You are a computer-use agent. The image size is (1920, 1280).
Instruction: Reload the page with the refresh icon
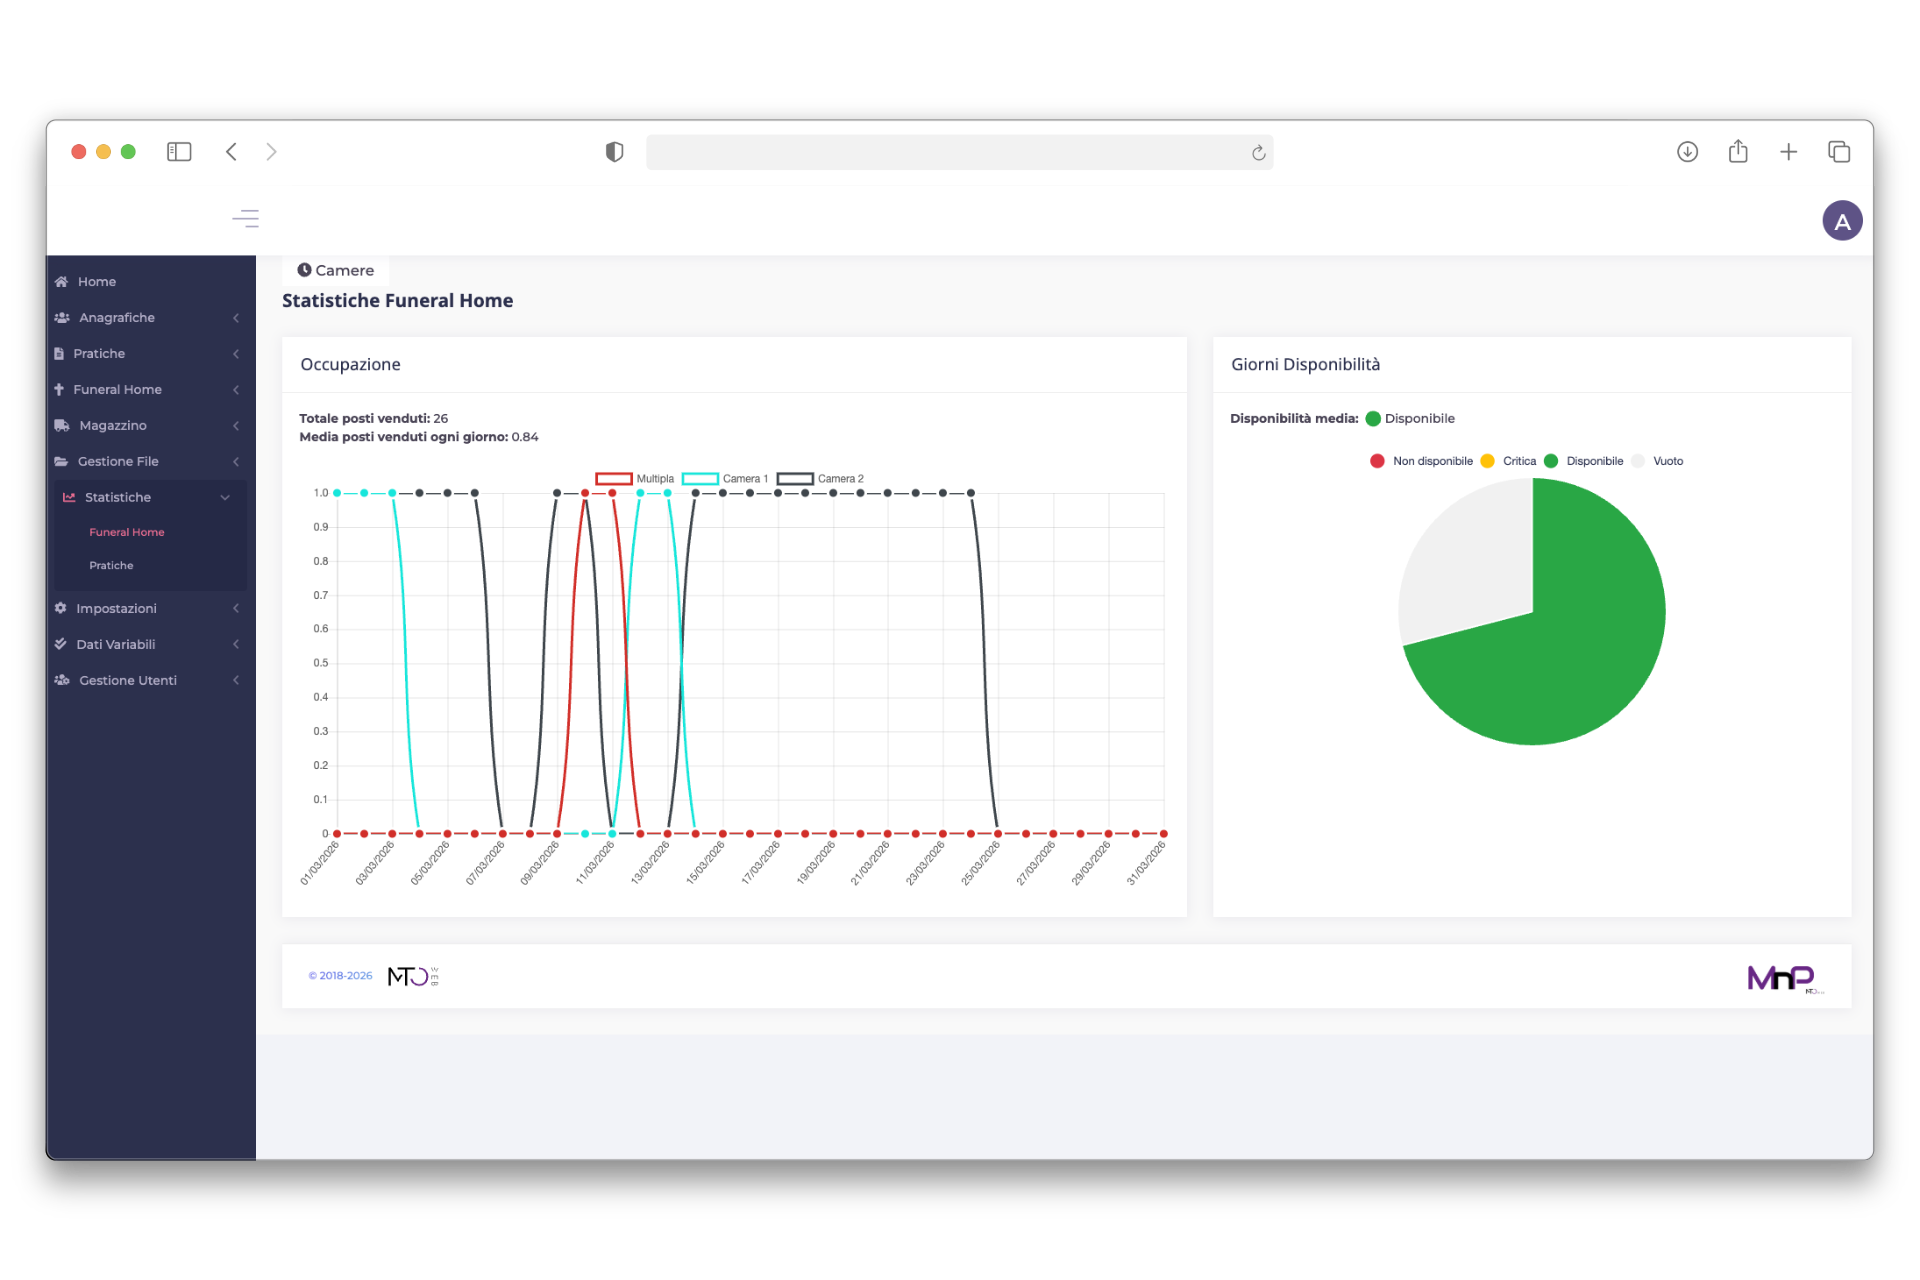pos(1258,153)
